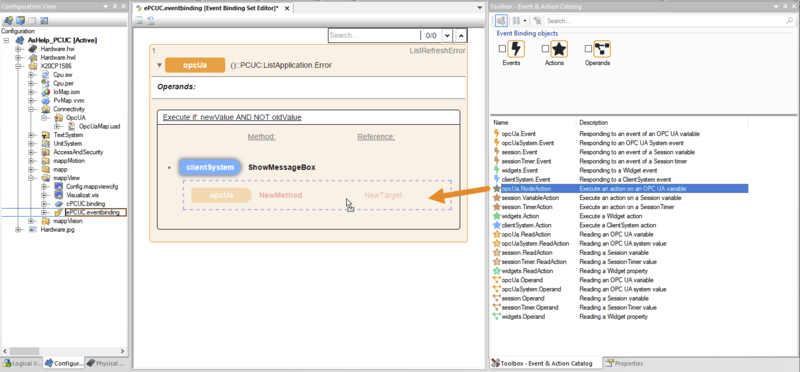Click the widgets.Operand green icon

[x=497, y=316]
